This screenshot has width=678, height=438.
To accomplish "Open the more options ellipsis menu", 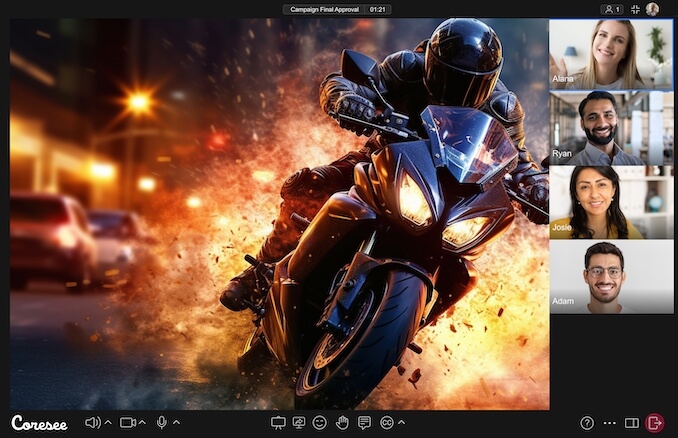I will pos(610,423).
